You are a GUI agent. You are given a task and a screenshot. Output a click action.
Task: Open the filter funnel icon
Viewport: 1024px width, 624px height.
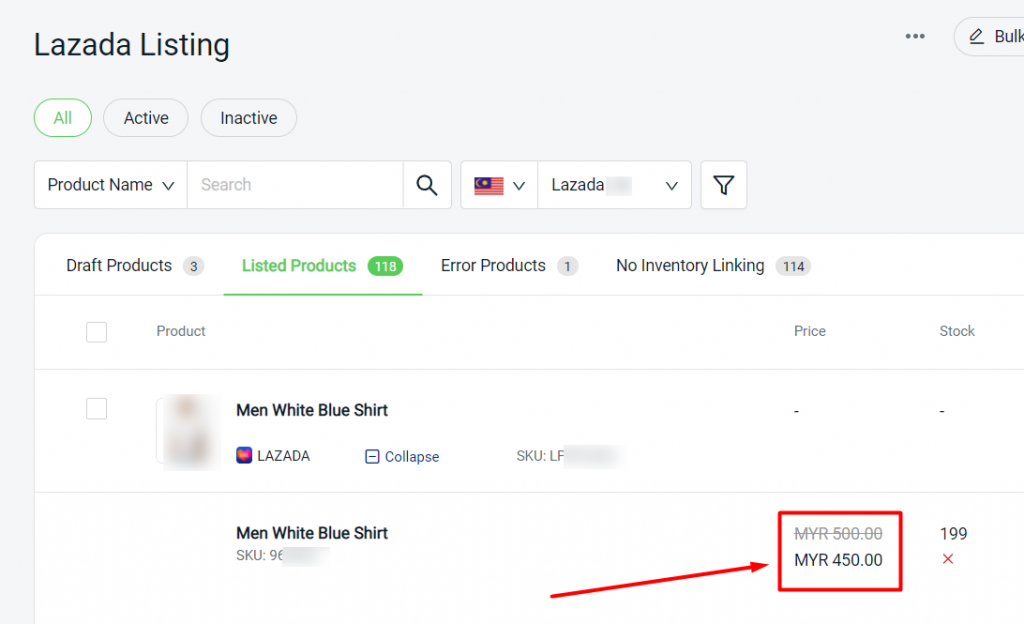coord(724,185)
